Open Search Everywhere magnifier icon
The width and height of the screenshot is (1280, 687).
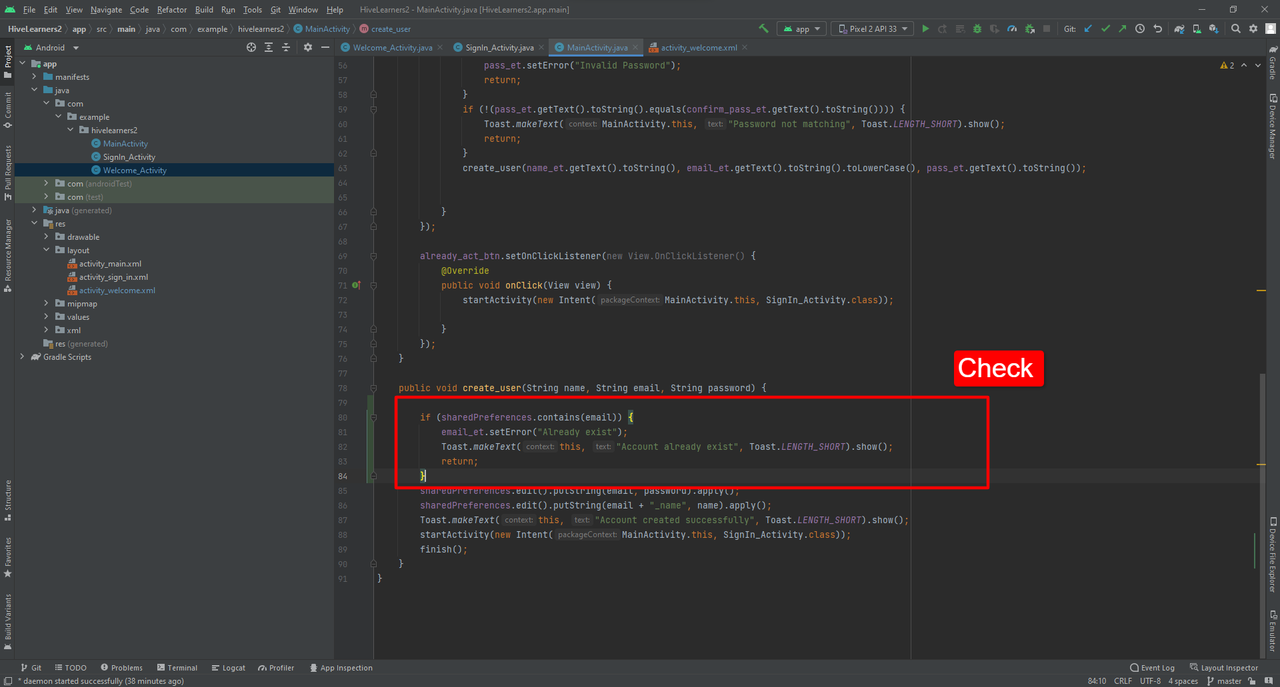(1236, 29)
